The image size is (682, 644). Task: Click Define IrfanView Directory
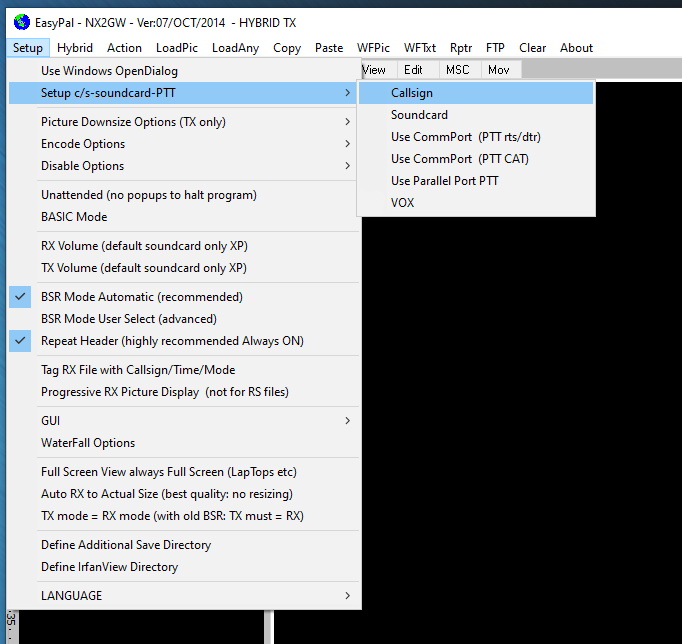[x=109, y=567]
